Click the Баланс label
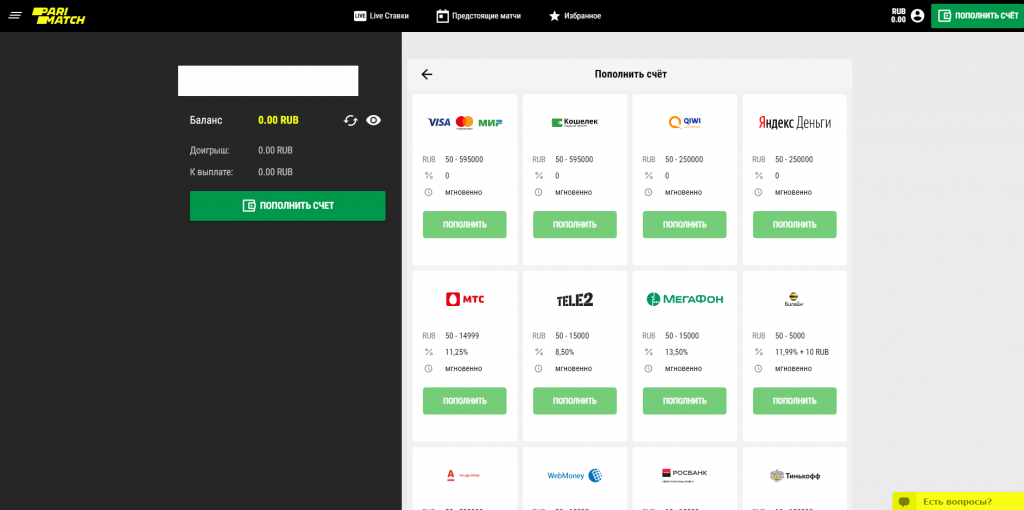 pos(206,120)
